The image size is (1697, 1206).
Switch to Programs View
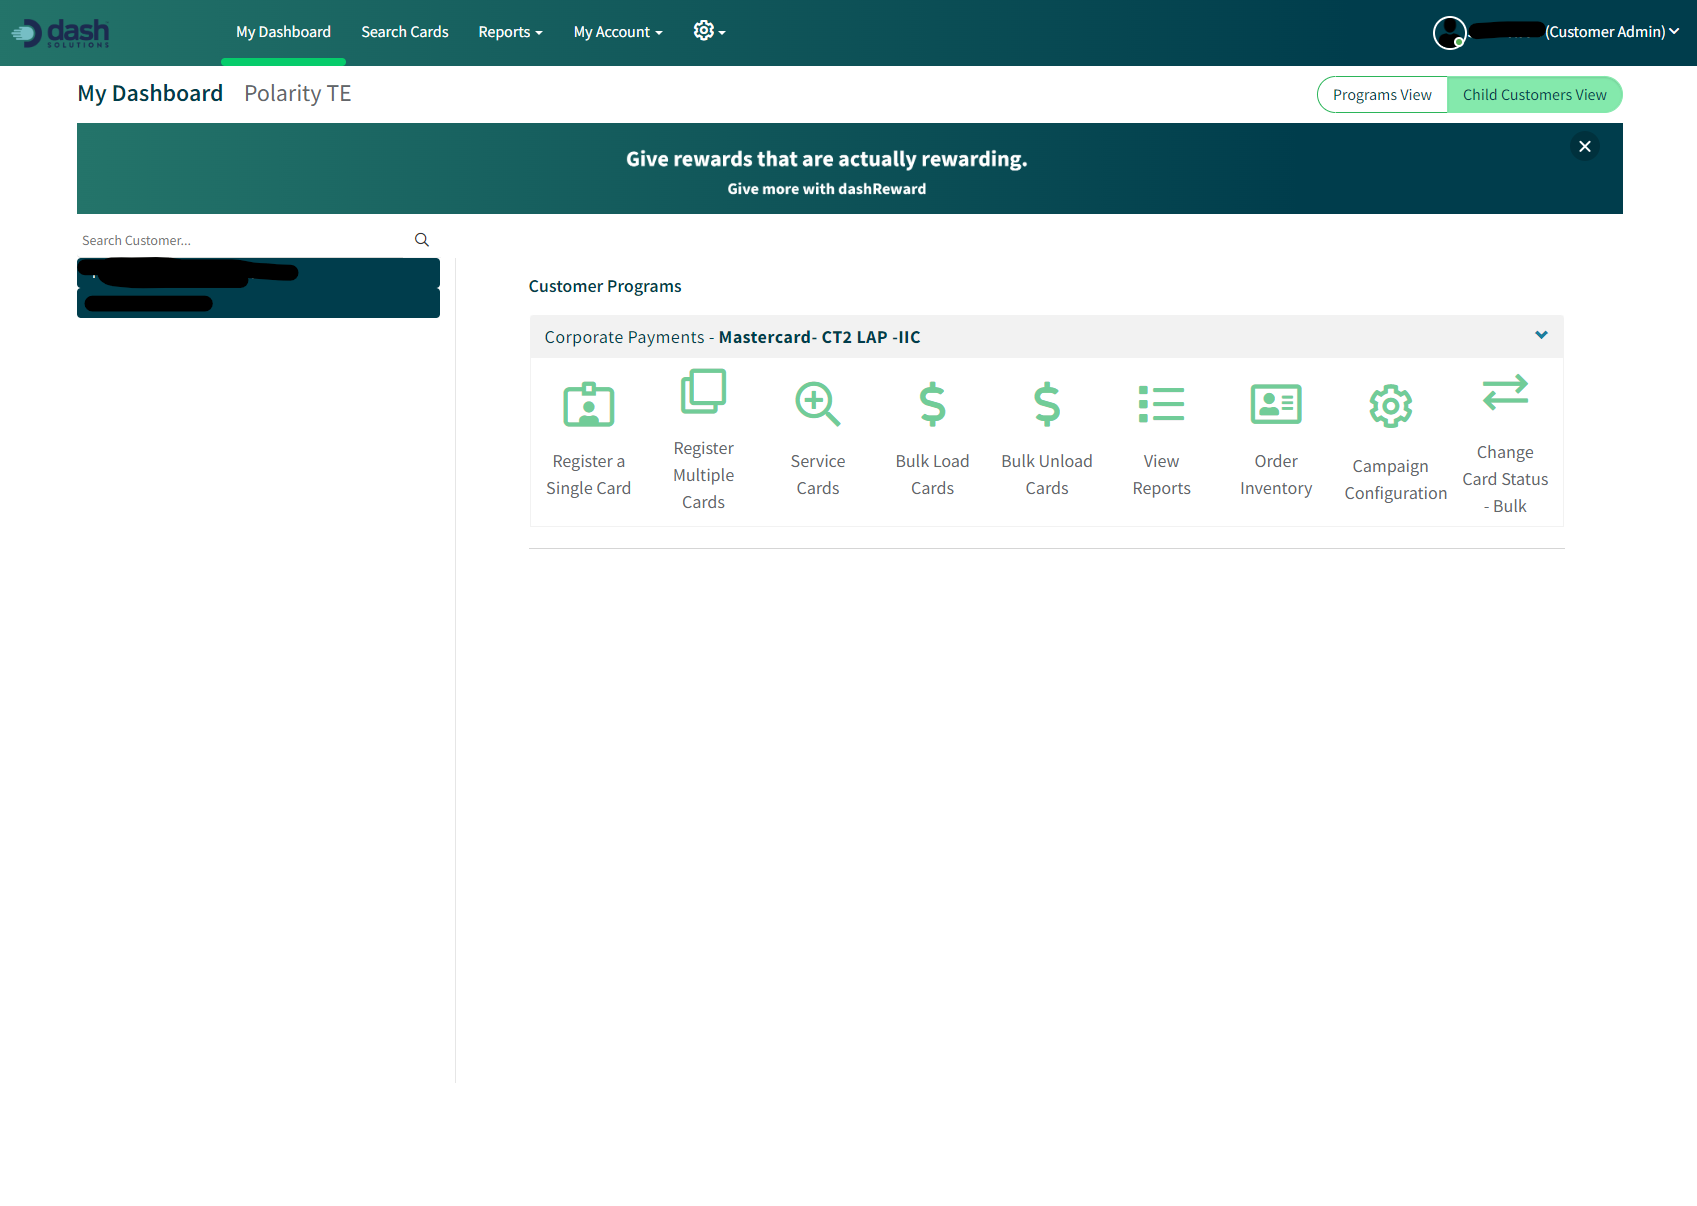click(1382, 95)
